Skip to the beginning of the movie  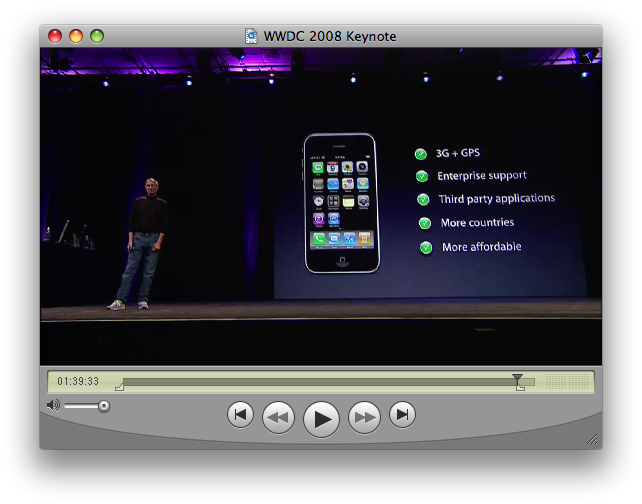(240, 415)
